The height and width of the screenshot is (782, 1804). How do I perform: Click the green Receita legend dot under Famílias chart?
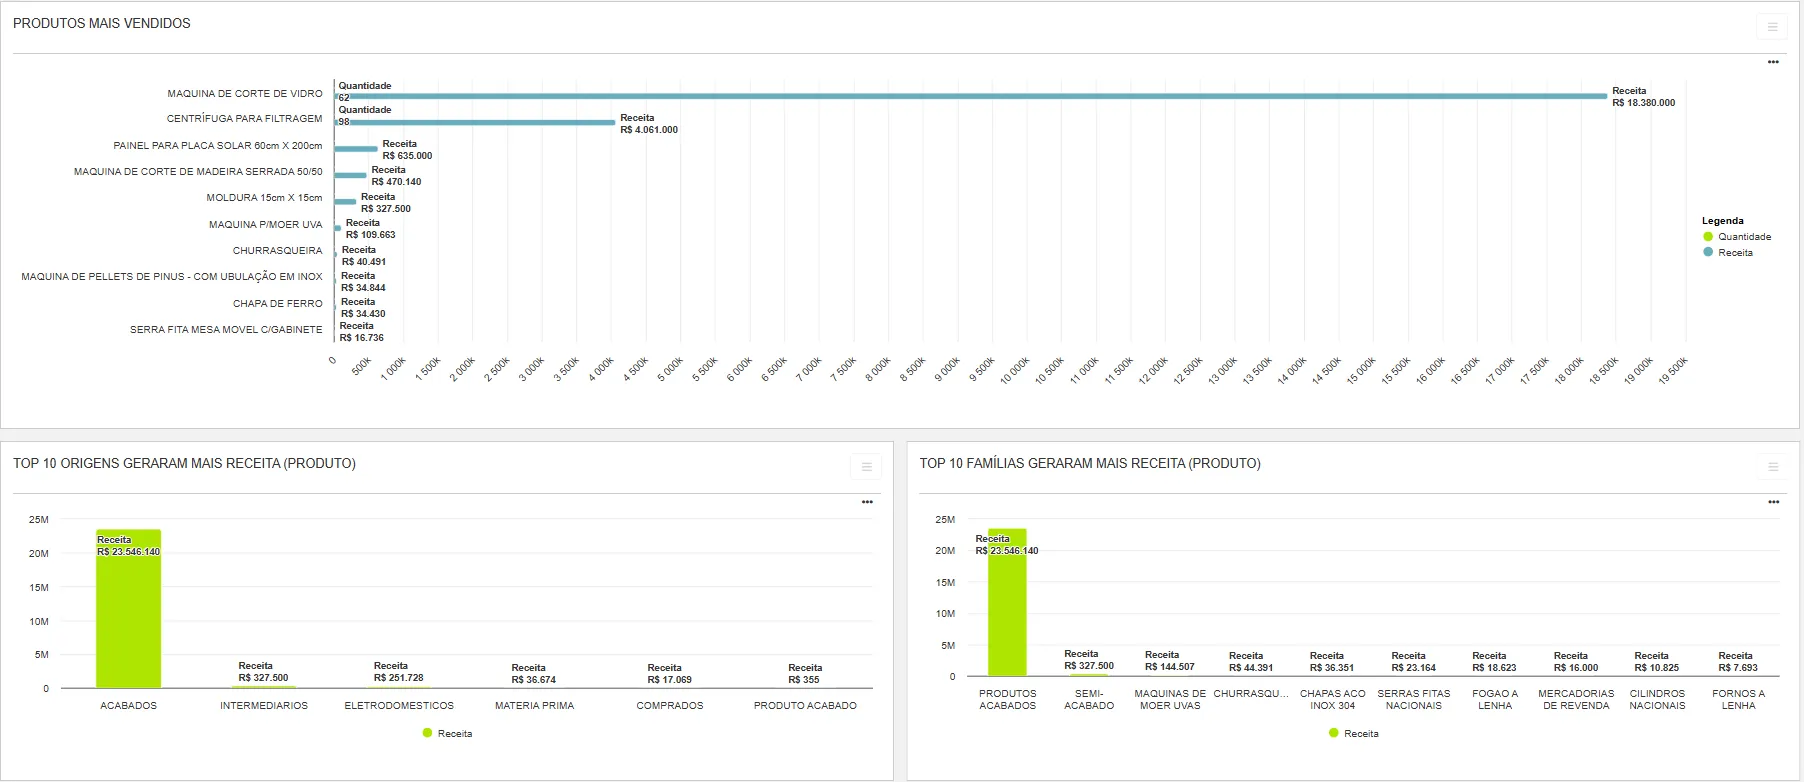[x=1334, y=733]
